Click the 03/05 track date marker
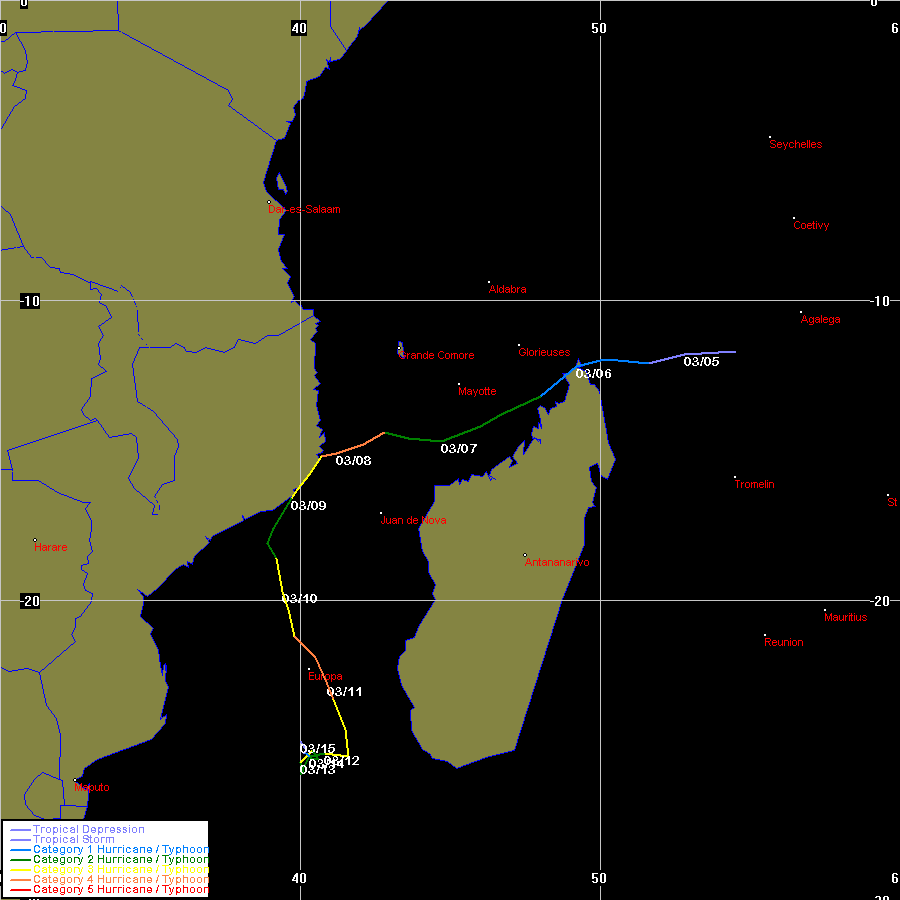Viewport: 900px width, 900px height. coord(701,361)
